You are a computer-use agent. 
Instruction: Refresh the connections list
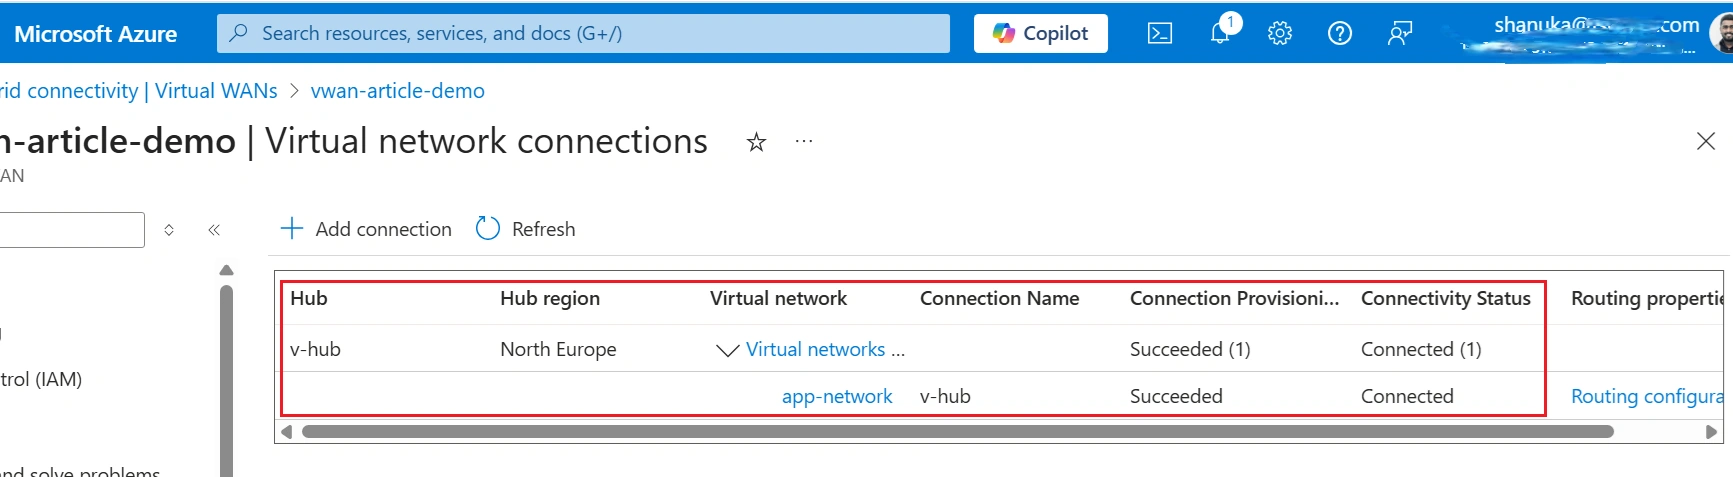tap(526, 229)
